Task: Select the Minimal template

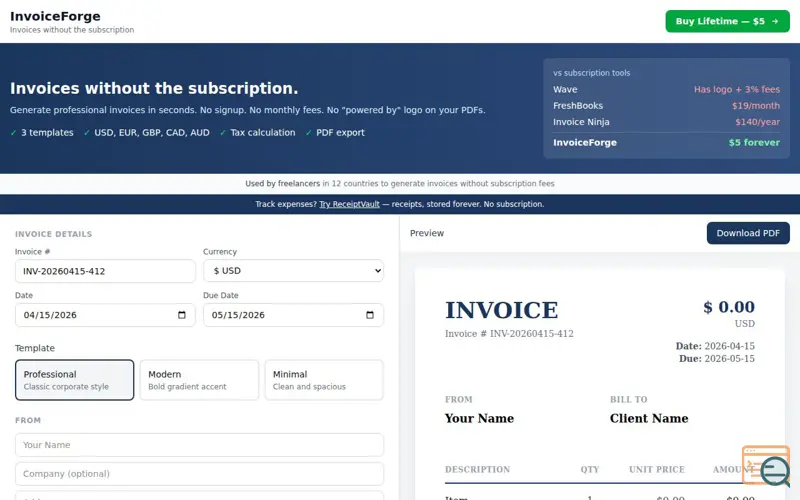Action: [x=324, y=380]
